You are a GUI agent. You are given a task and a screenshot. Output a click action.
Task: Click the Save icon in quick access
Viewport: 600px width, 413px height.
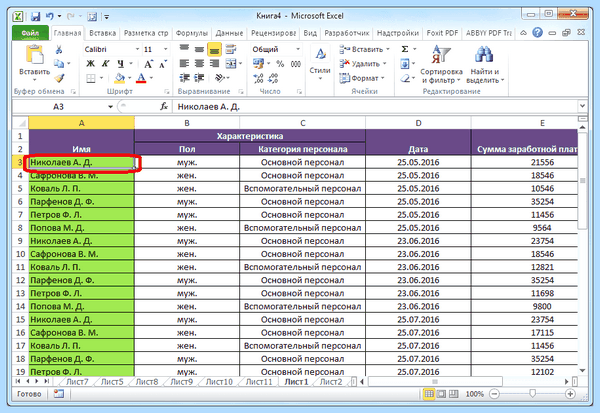coord(35,16)
